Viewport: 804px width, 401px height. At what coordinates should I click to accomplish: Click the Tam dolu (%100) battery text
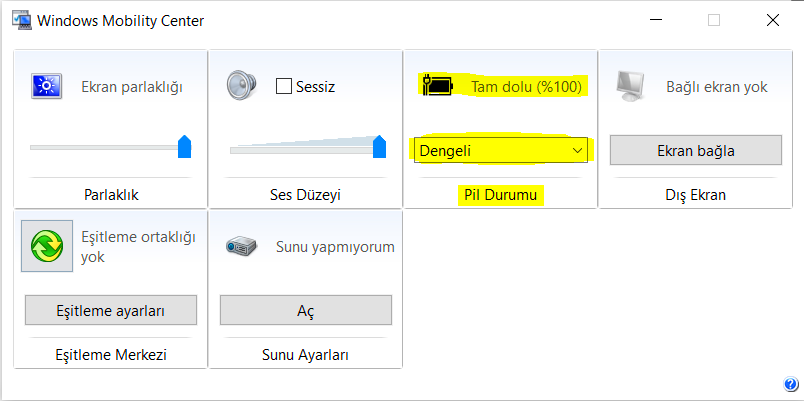point(527,87)
